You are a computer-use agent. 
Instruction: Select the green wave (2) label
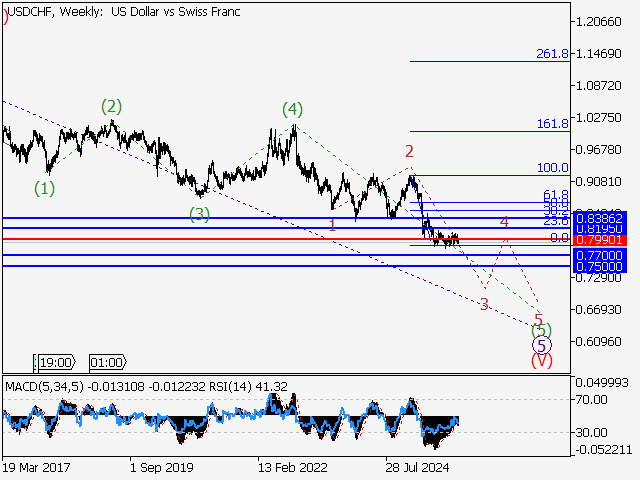click(110, 106)
